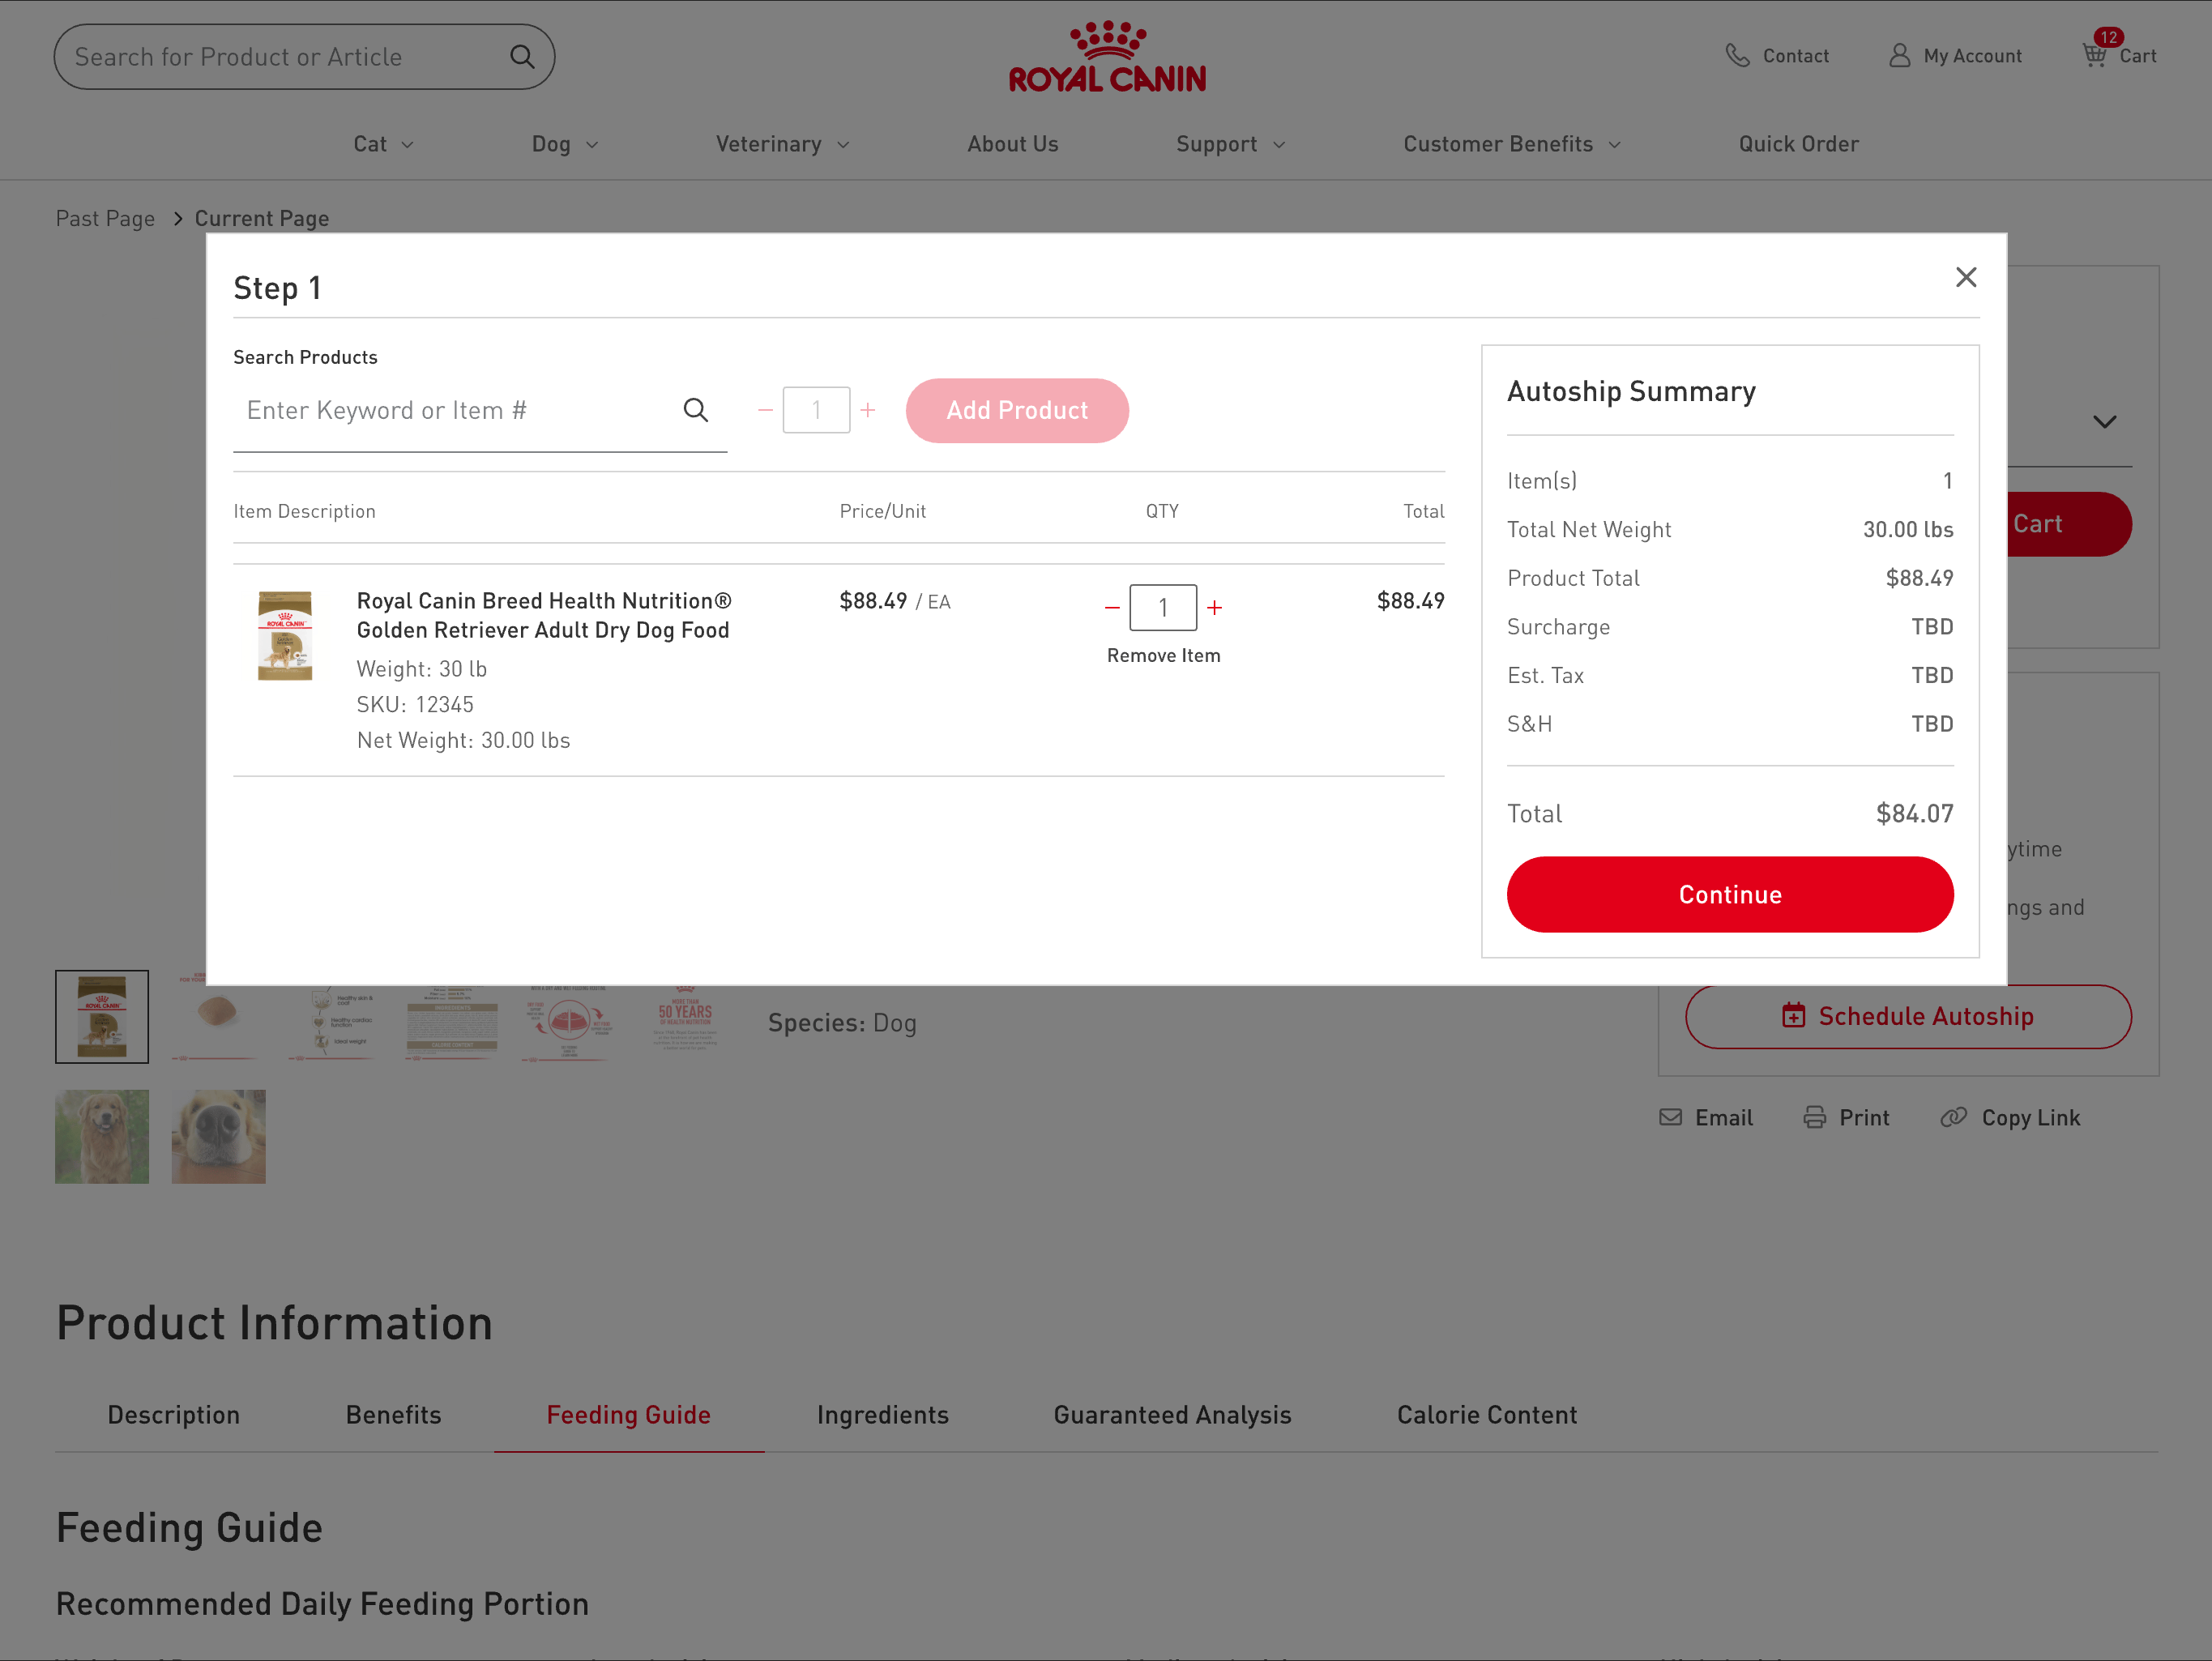2212x1661 pixels.
Task: Increase Golden Retriever item quantity
Action: tap(1214, 608)
